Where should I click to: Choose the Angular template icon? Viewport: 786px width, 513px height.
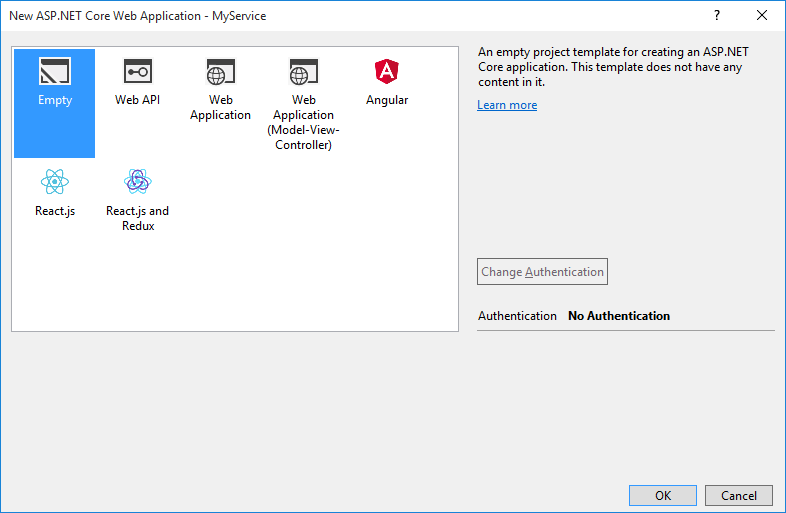pyautogui.click(x=386, y=71)
